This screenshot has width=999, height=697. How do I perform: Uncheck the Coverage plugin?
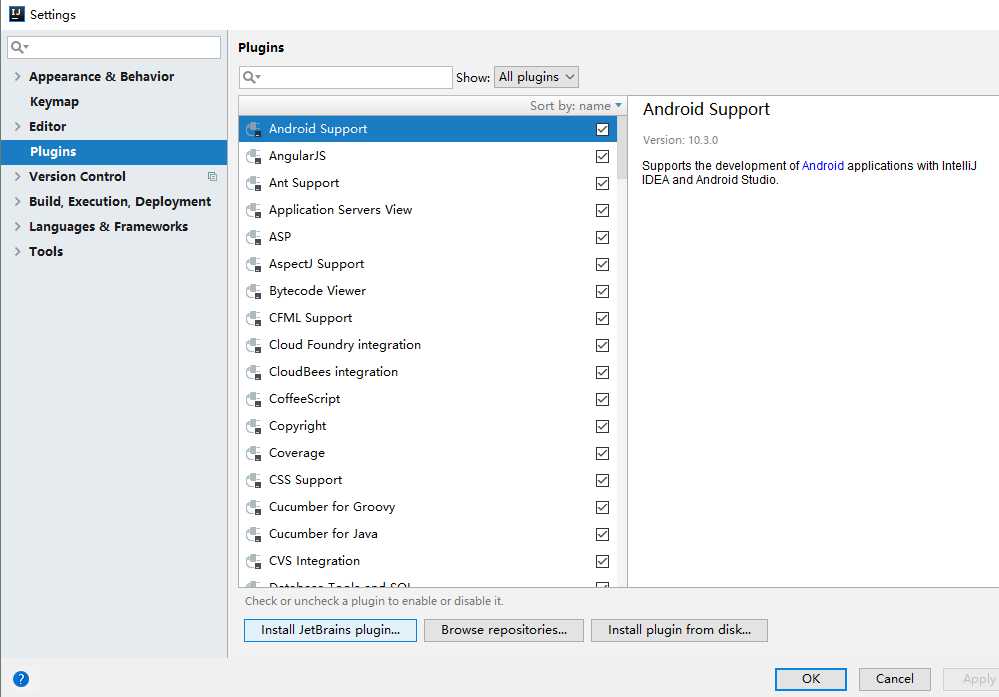[x=602, y=453]
